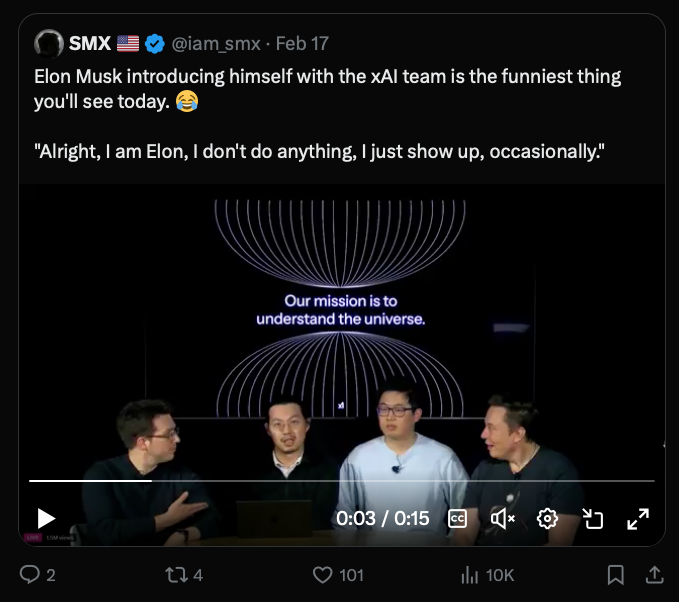The image size is (679, 602).
Task: Click the blue verified badge
Action: pos(155,44)
